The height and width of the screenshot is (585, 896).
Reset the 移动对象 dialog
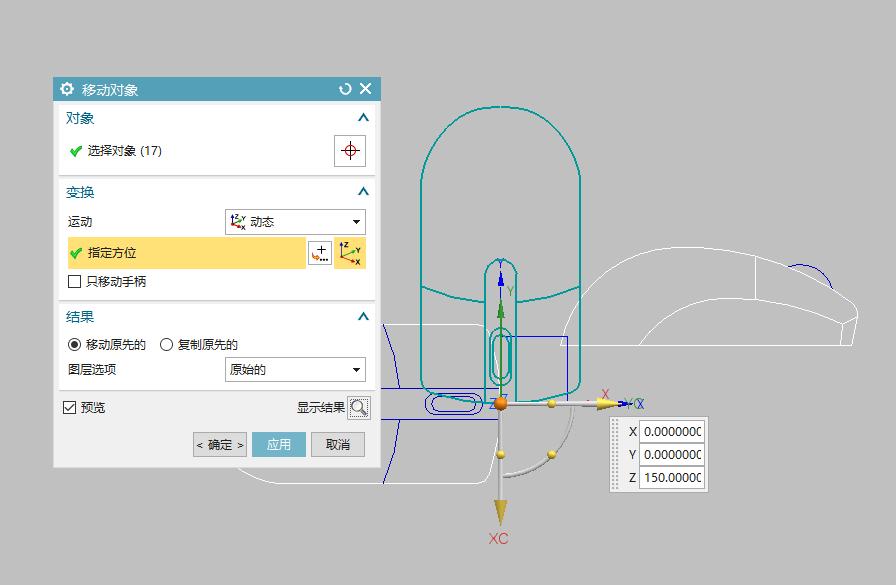345,88
